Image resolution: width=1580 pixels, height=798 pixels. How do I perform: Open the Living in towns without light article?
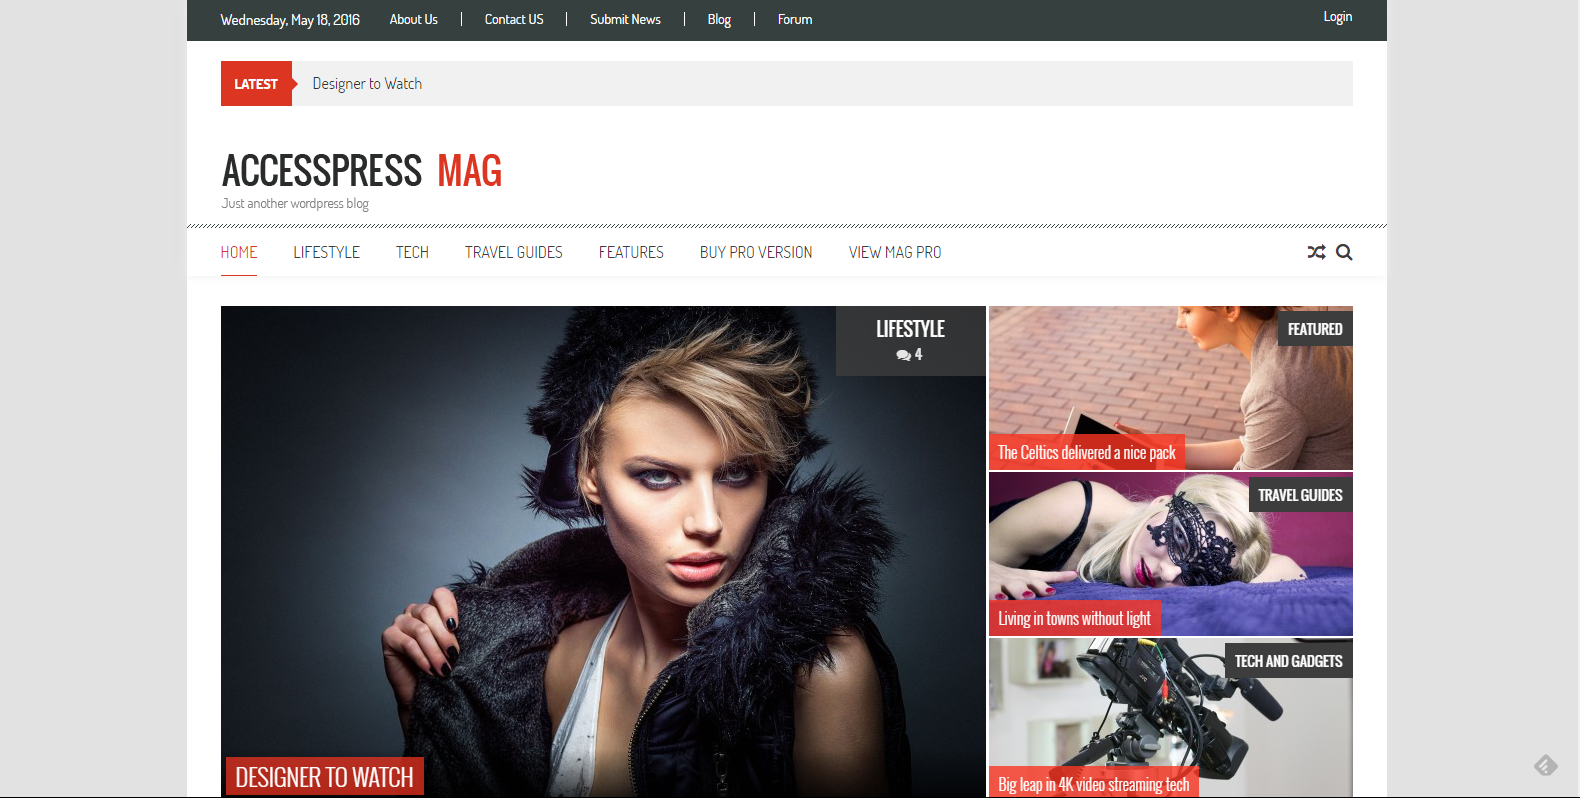pyautogui.click(x=1074, y=618)
